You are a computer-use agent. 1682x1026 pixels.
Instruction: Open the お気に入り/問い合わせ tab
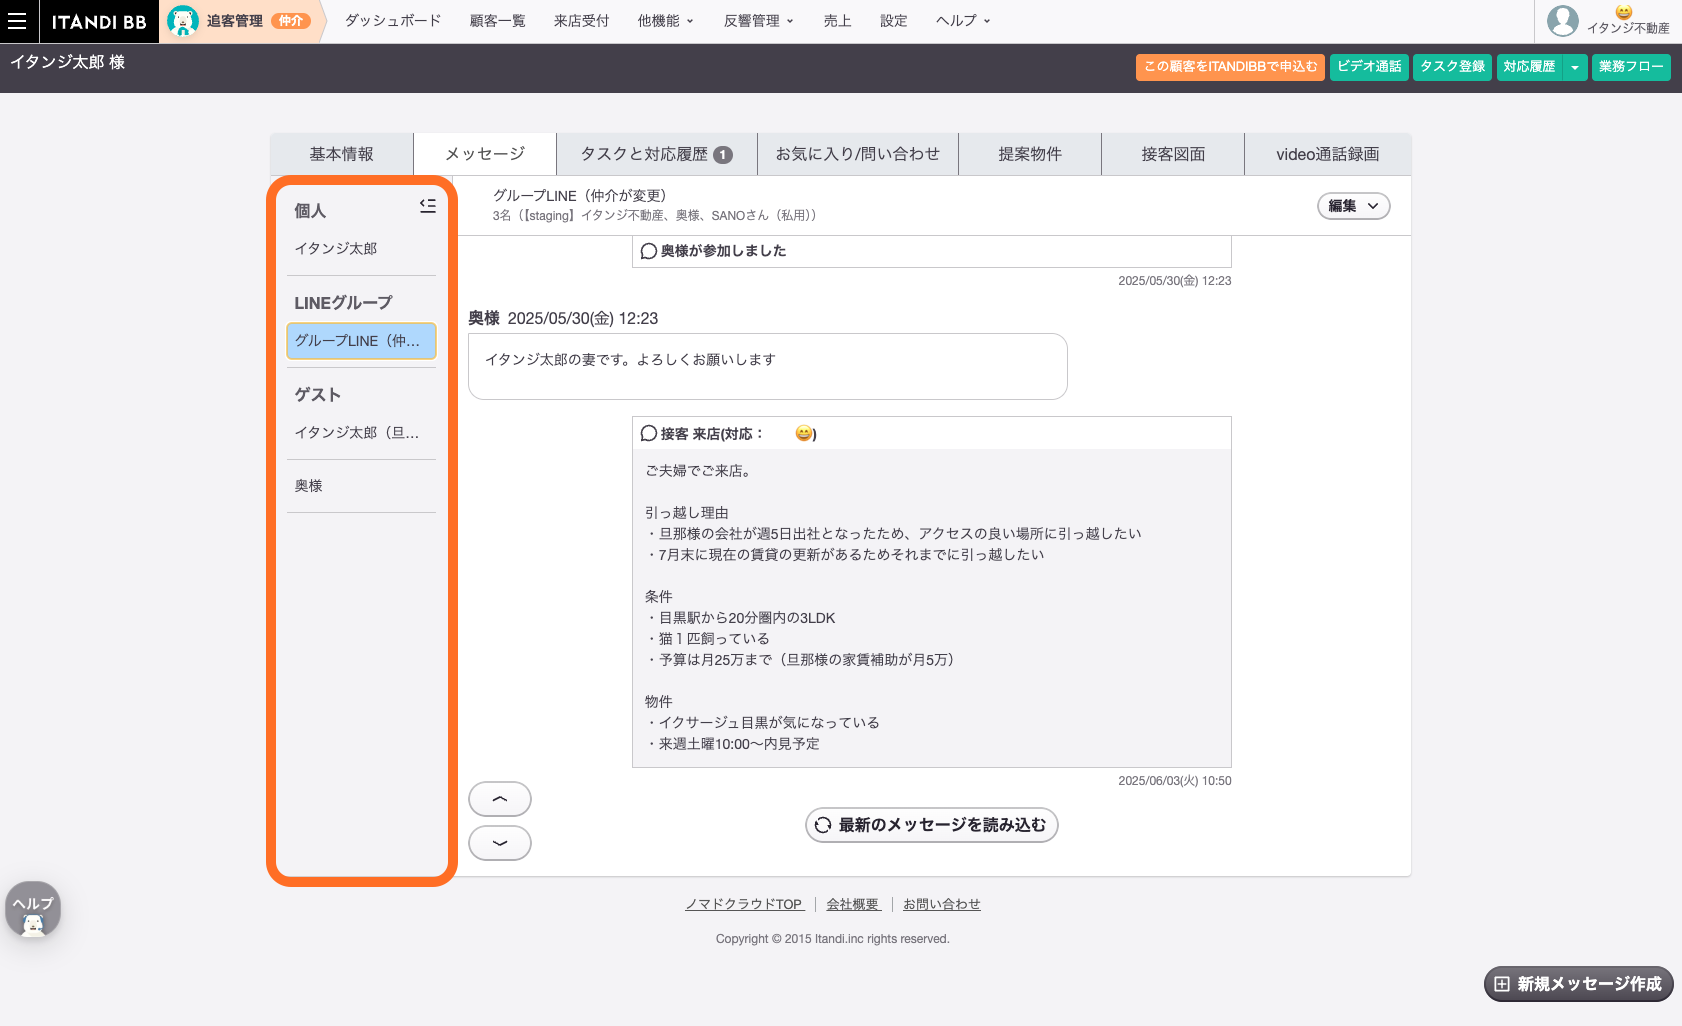[858, 154]
